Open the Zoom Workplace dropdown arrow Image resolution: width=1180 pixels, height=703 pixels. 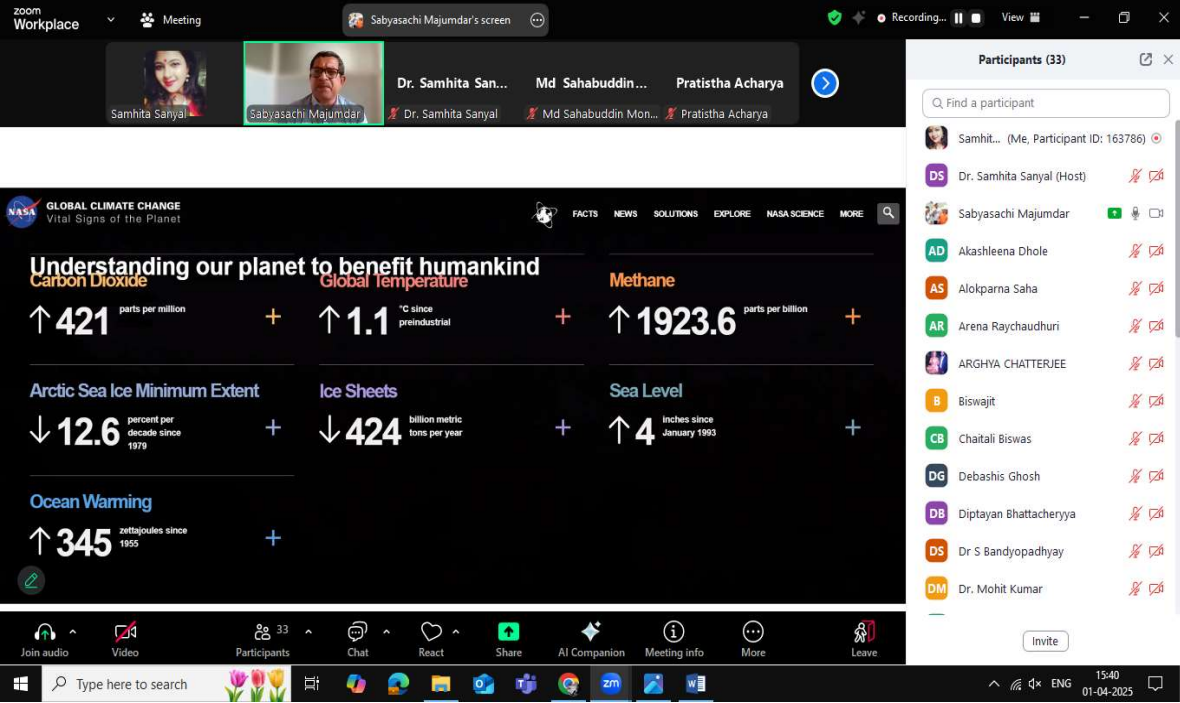pyautogui.click(x=111, y=20)
